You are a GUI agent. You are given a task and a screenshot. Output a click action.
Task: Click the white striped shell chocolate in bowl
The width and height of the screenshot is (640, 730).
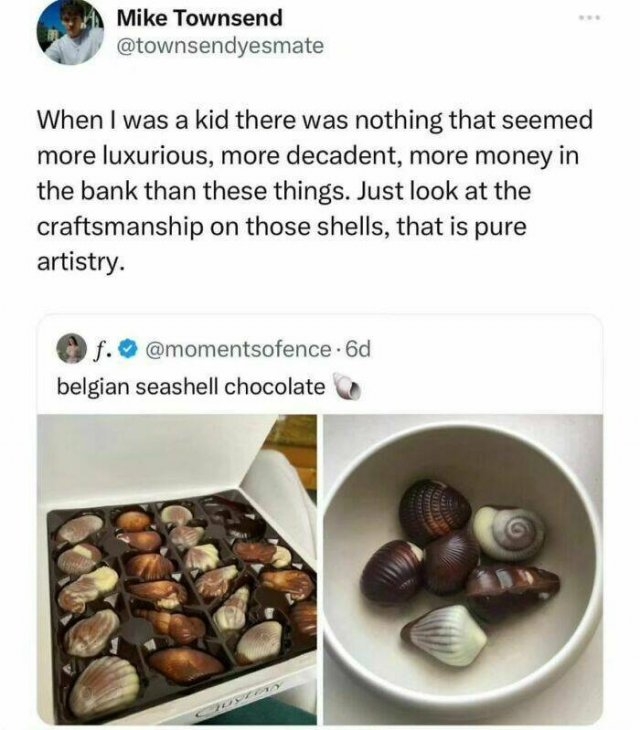coord(445,632)
